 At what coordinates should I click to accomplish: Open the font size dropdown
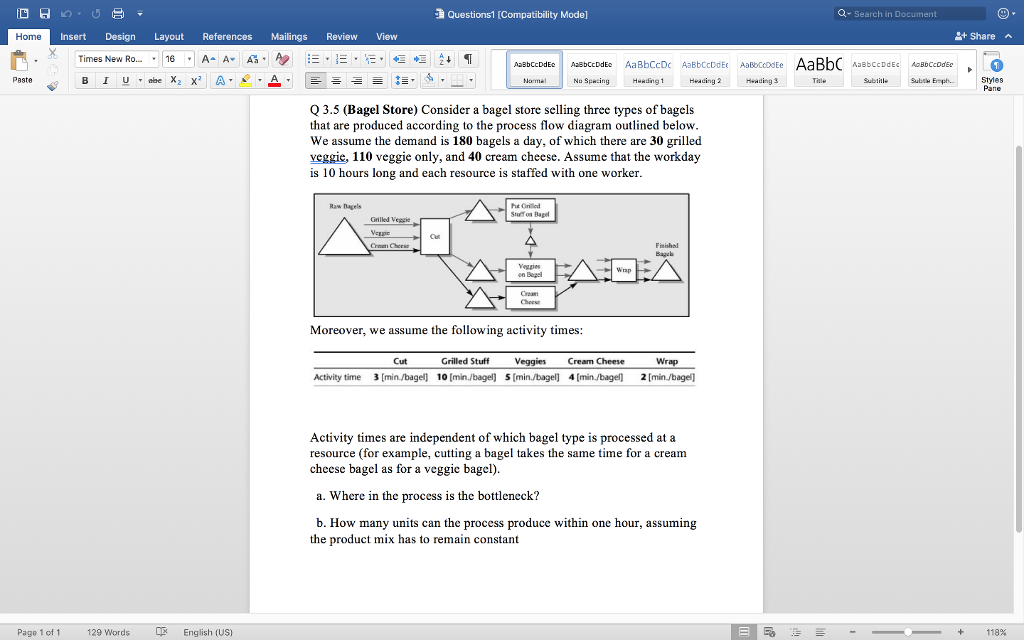[189, 59]
